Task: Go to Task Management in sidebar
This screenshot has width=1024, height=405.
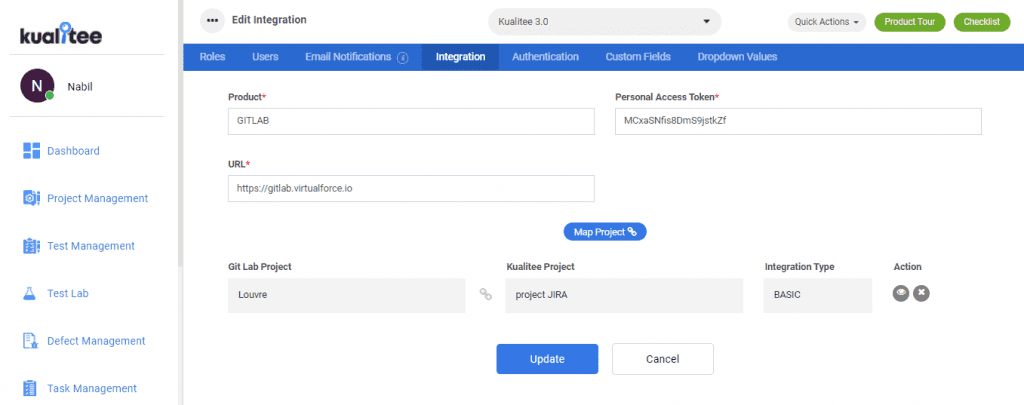Action: pos(92,389)
